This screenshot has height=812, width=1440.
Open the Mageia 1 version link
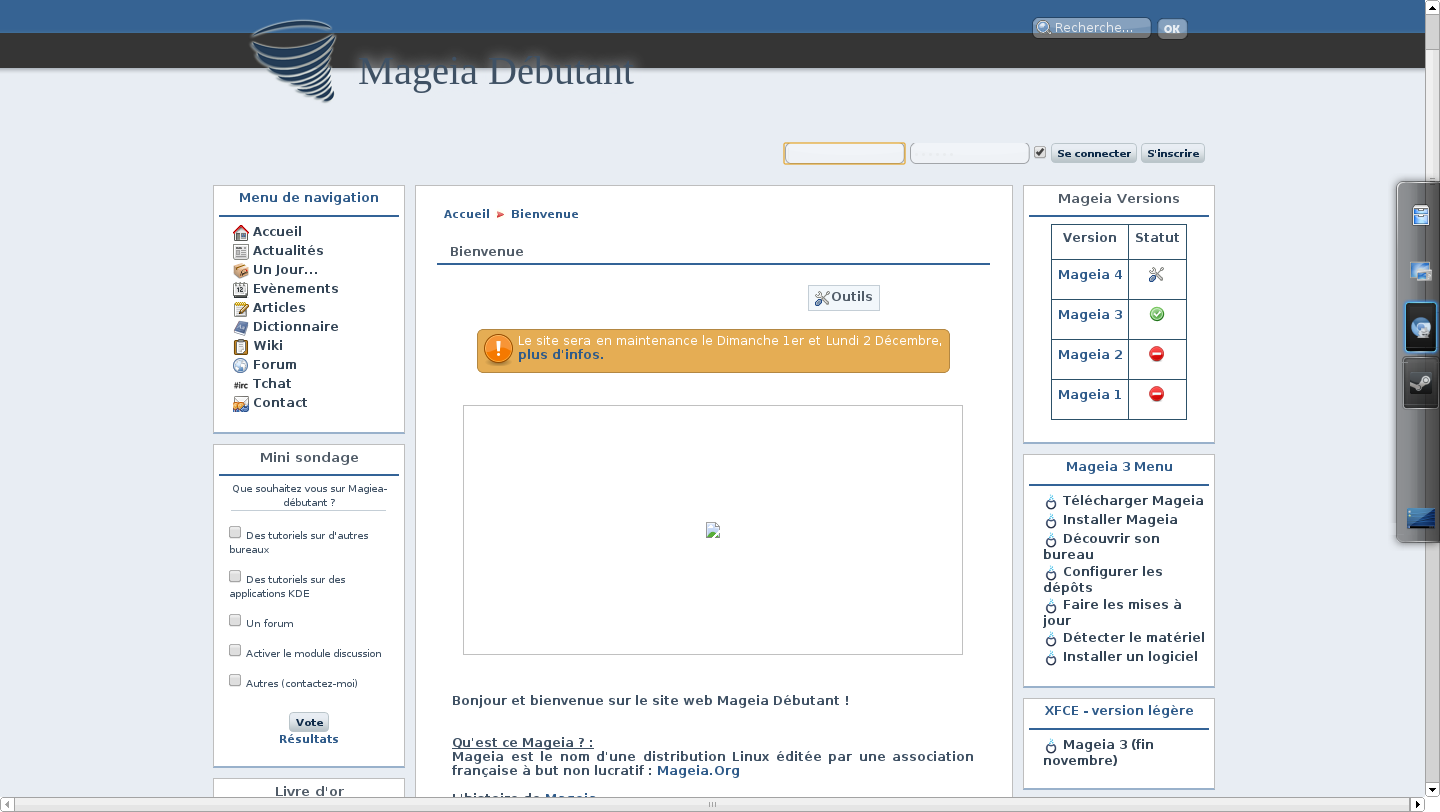[x=1090, y=394]
